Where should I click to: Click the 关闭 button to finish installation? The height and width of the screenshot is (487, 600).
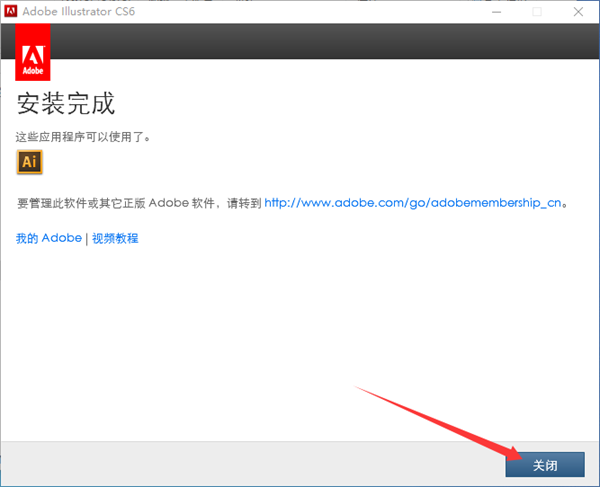pyautogui.click(x=545, y=464)
